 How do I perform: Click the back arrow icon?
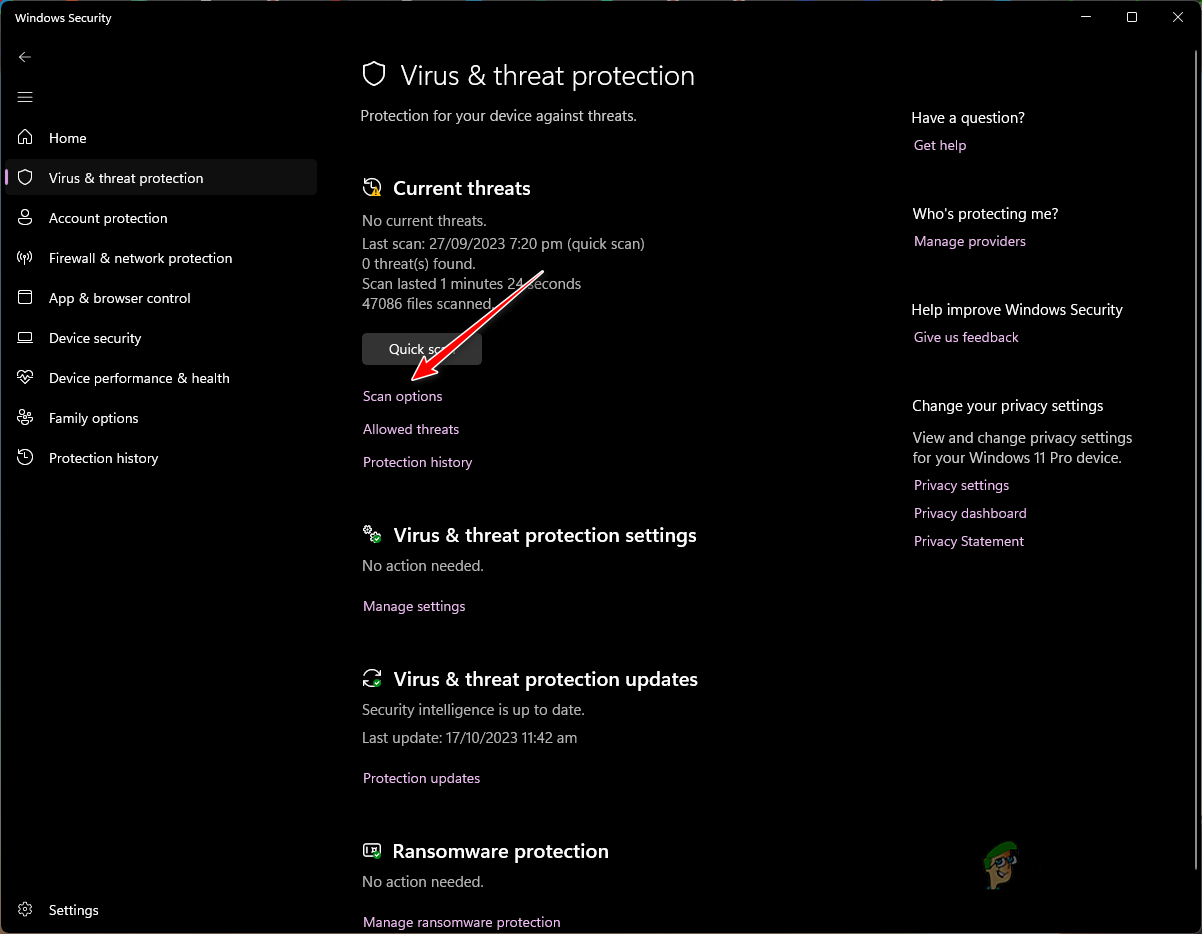coord(25,57)
